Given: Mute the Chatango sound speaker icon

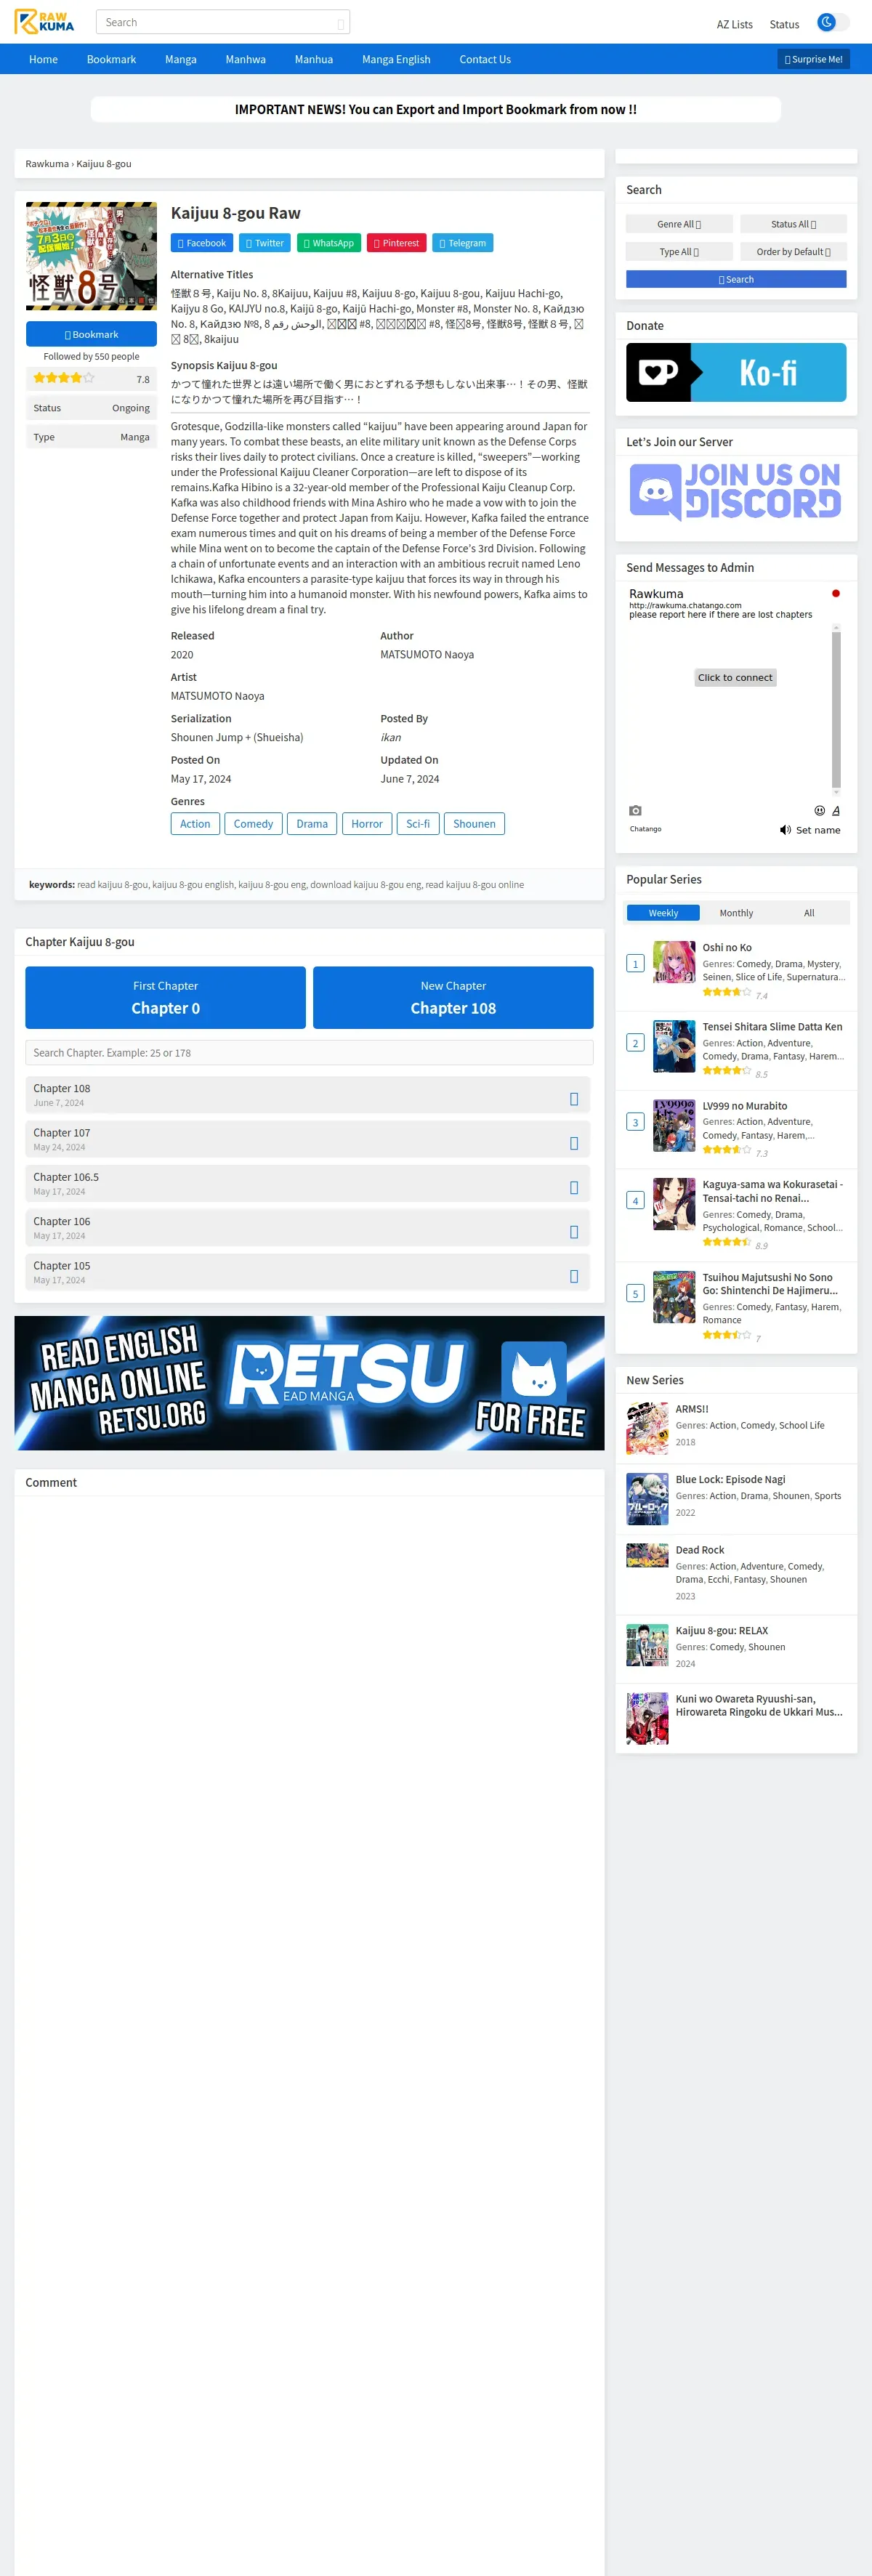Looking at the screenshot, I should (x=785, y=830).
